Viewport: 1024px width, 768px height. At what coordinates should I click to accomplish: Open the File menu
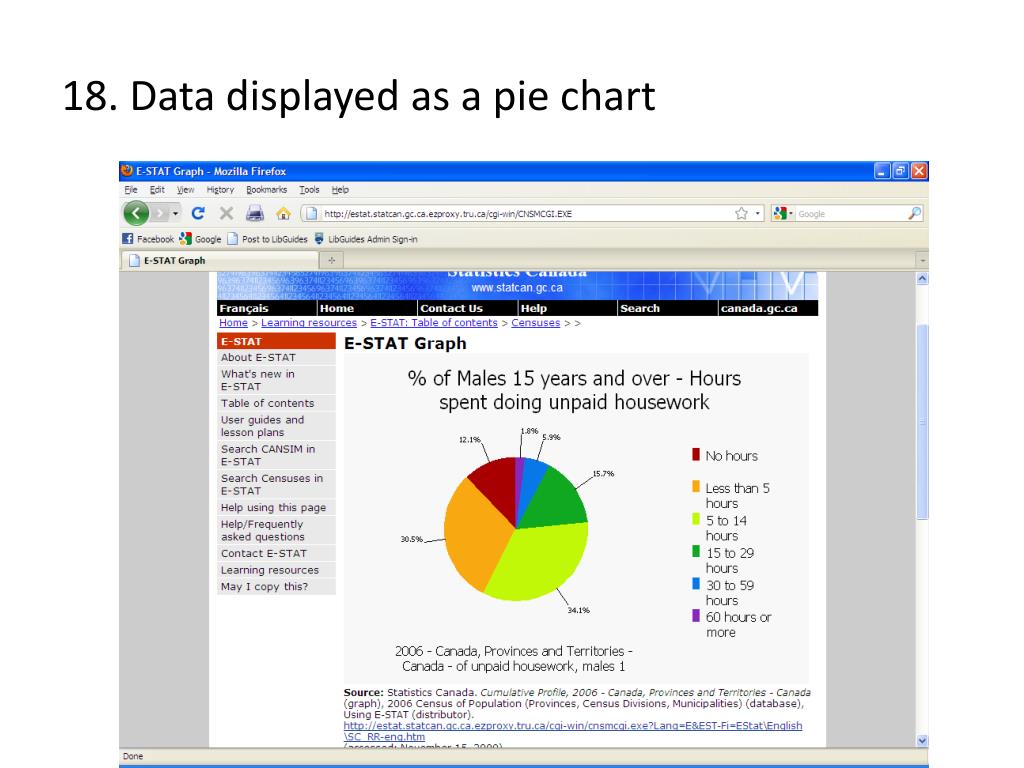pos(131,190)
